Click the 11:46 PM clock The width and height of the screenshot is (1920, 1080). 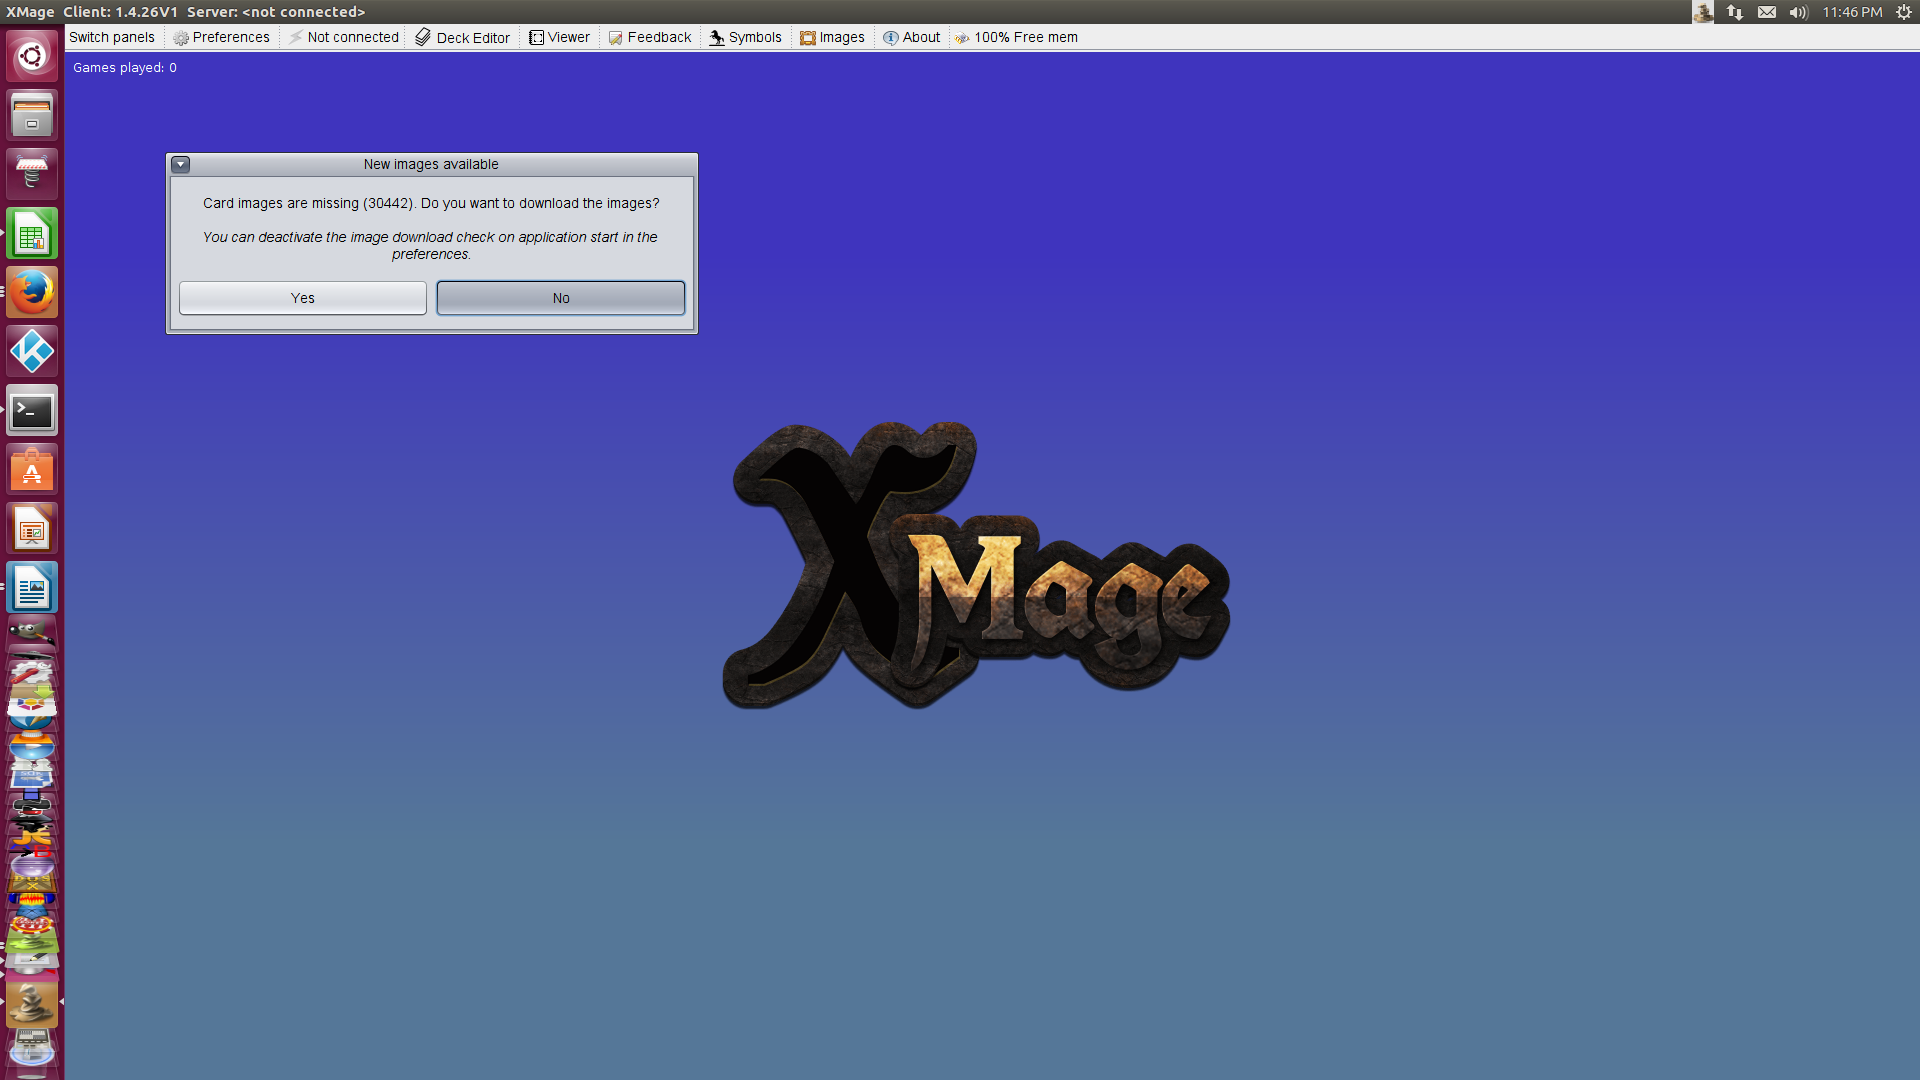click(x=1852, y=12)
